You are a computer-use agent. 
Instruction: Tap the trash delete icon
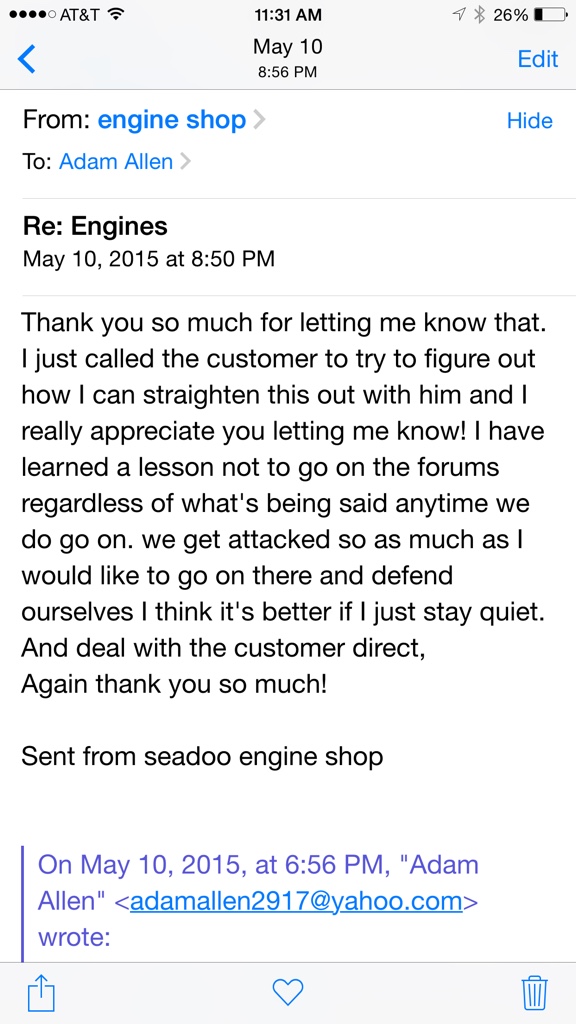click(x=535, y=993)
